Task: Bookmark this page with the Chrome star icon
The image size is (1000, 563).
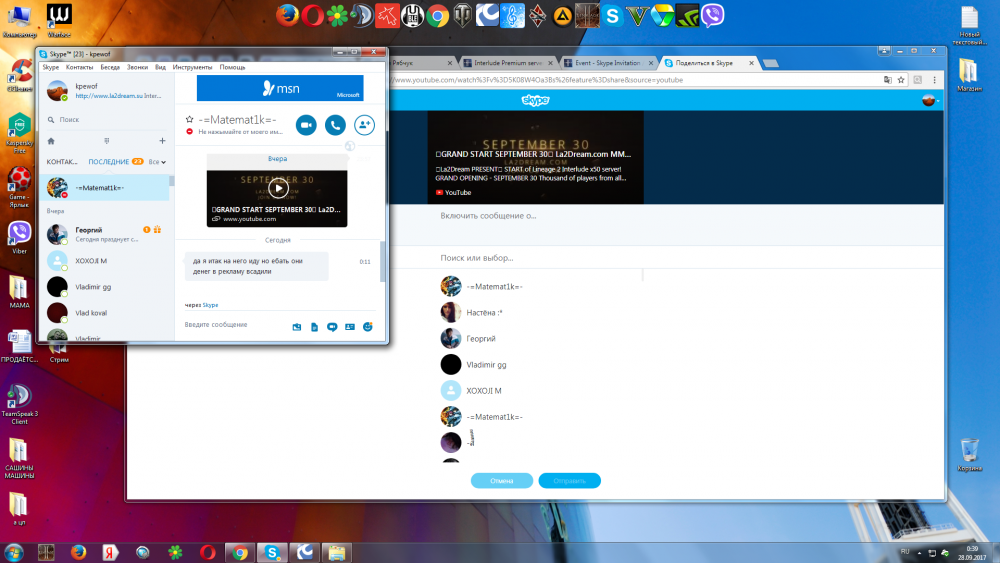Action: coord(903,80)
